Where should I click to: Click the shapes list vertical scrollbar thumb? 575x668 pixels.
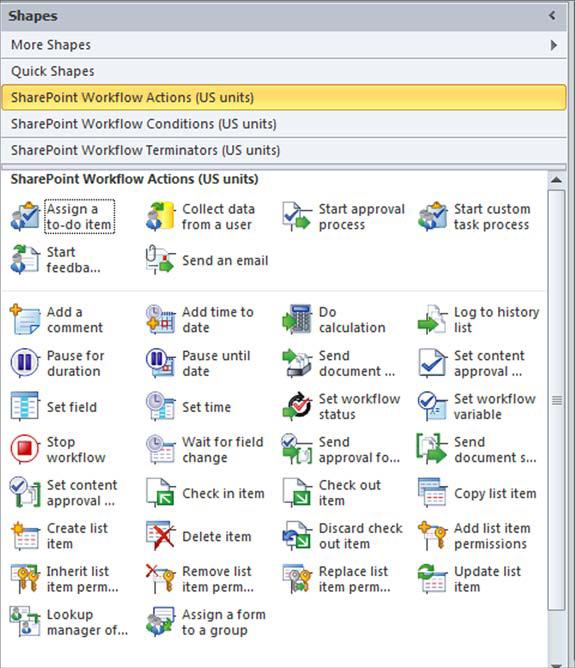(x=557, y=400)
